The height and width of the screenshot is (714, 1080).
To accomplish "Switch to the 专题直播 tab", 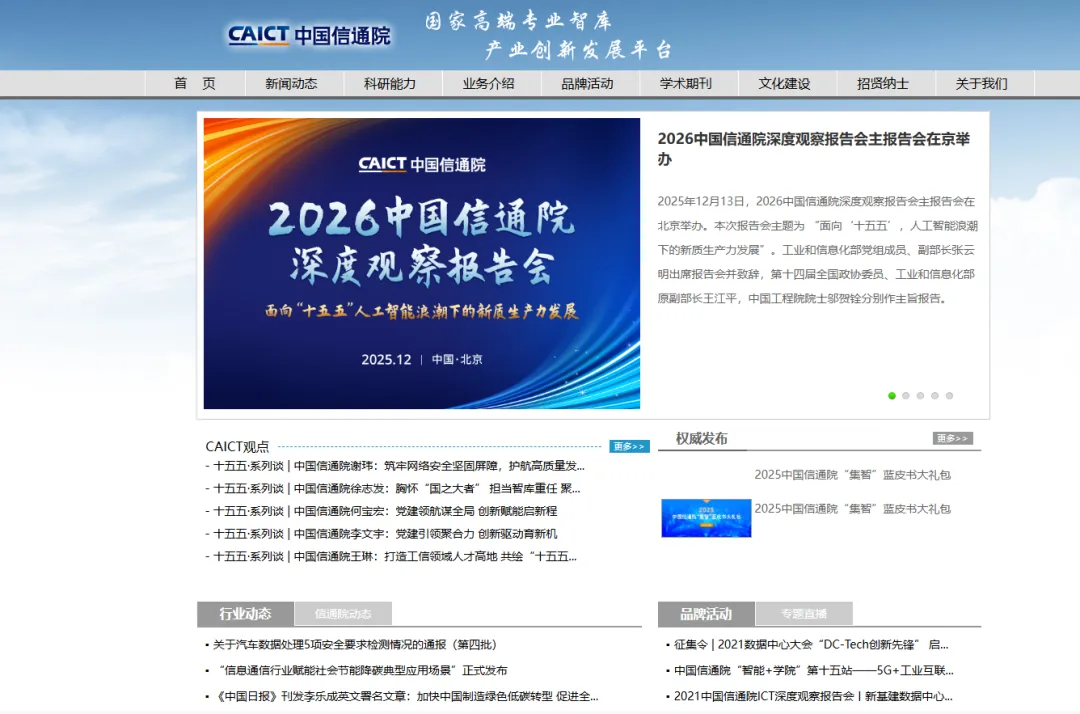I will point(804,613).
